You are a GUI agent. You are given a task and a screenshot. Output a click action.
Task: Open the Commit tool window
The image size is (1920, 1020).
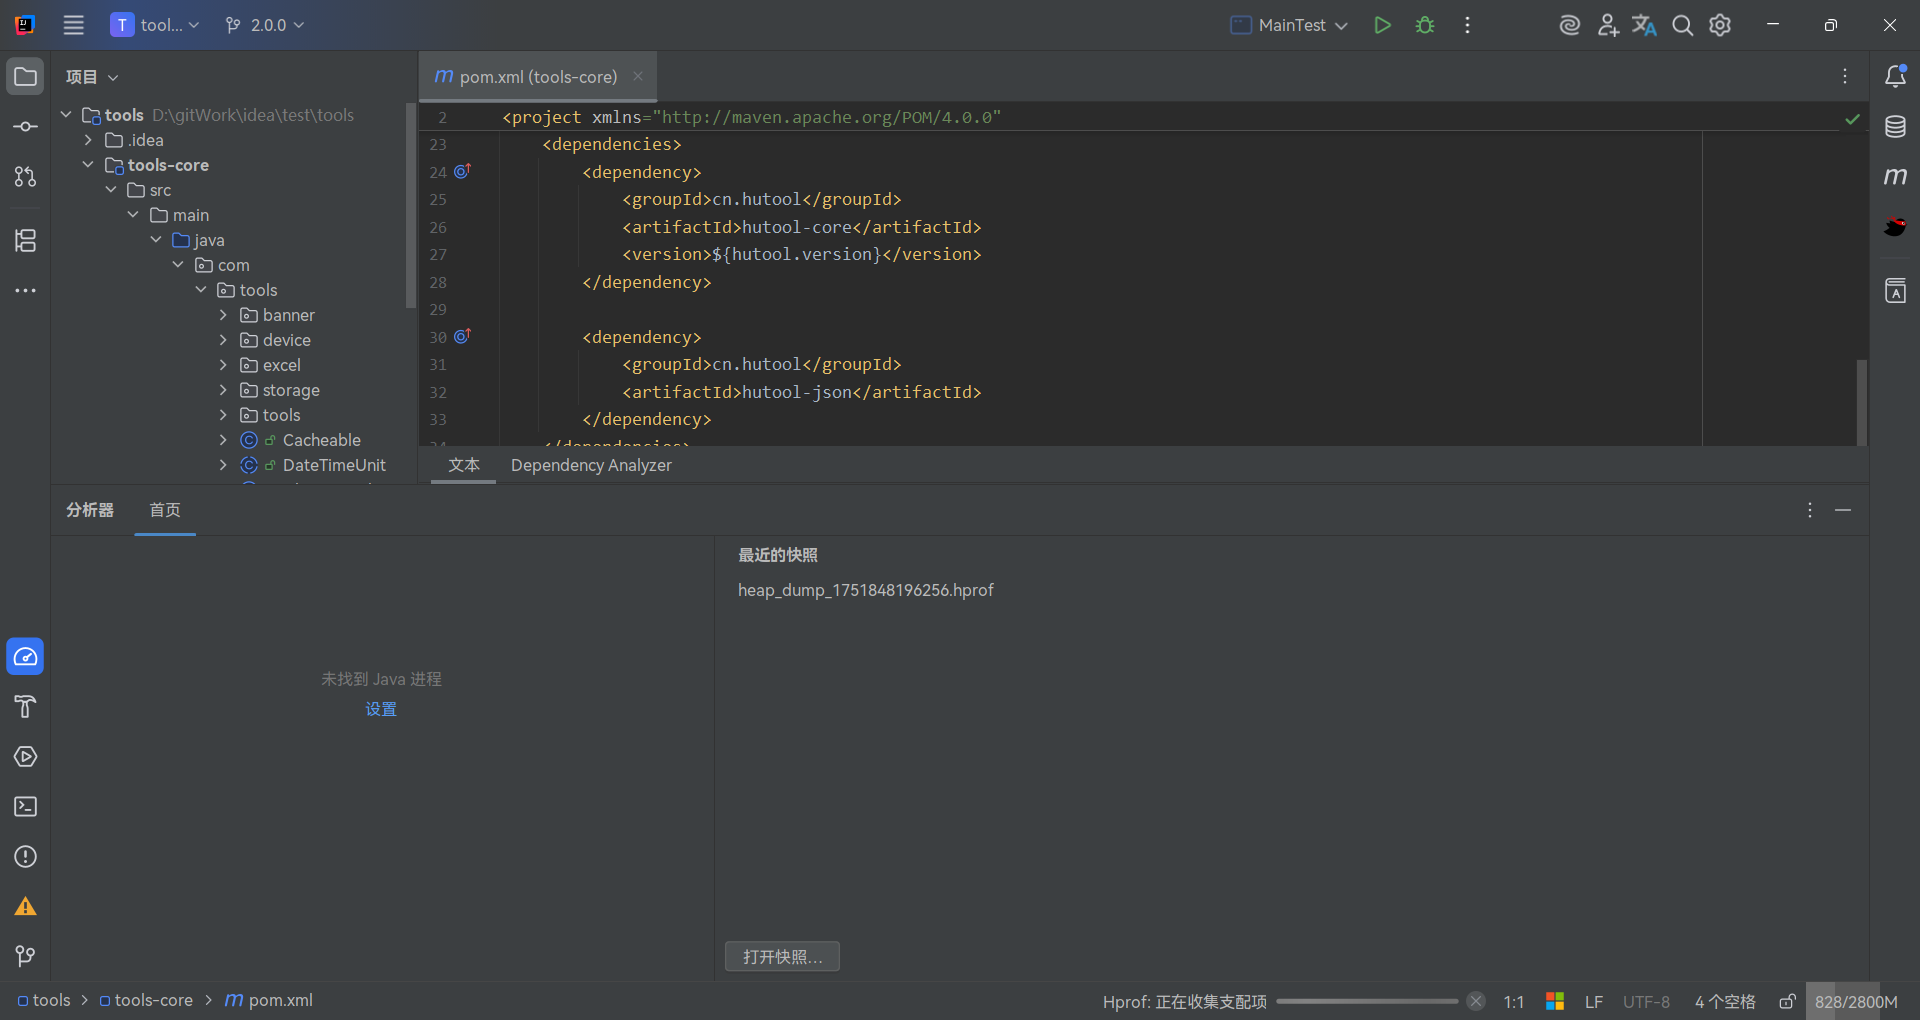(25, 127)
